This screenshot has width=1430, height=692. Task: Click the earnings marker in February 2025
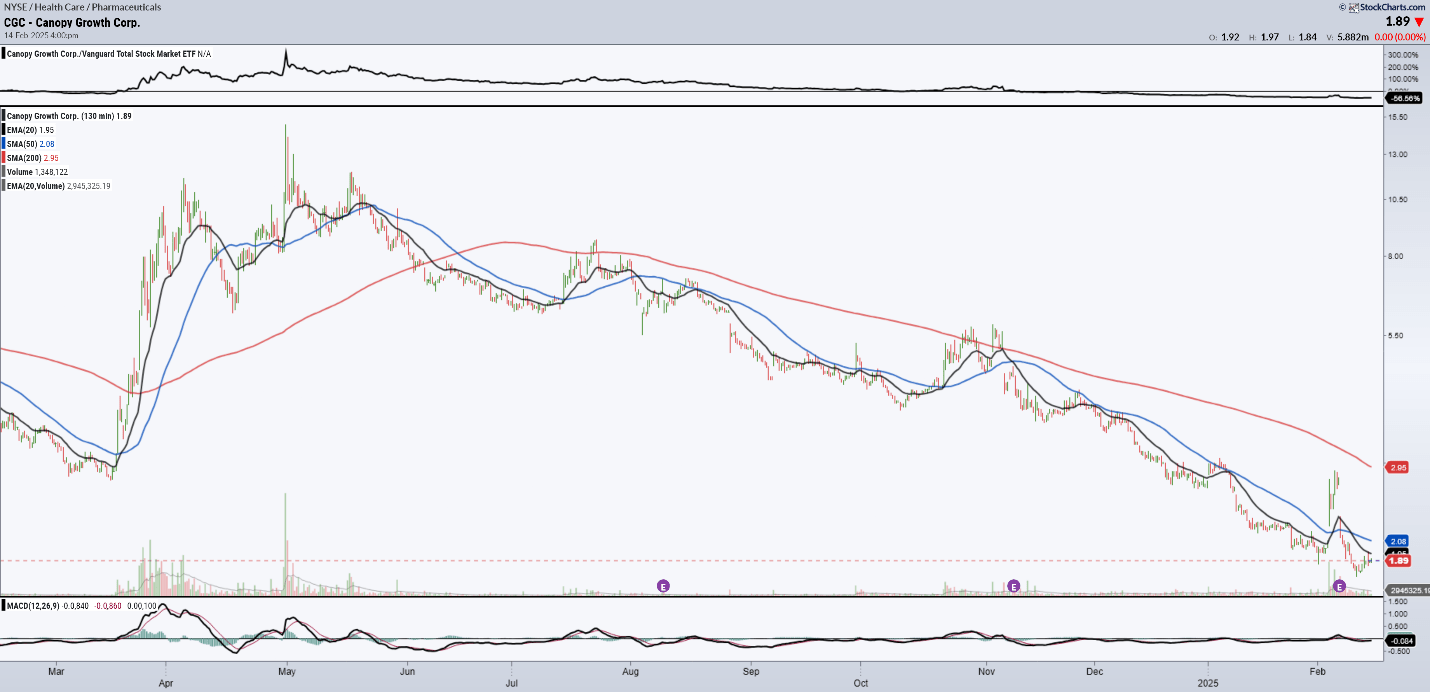pyautogui.click(x=1339, y=585)
